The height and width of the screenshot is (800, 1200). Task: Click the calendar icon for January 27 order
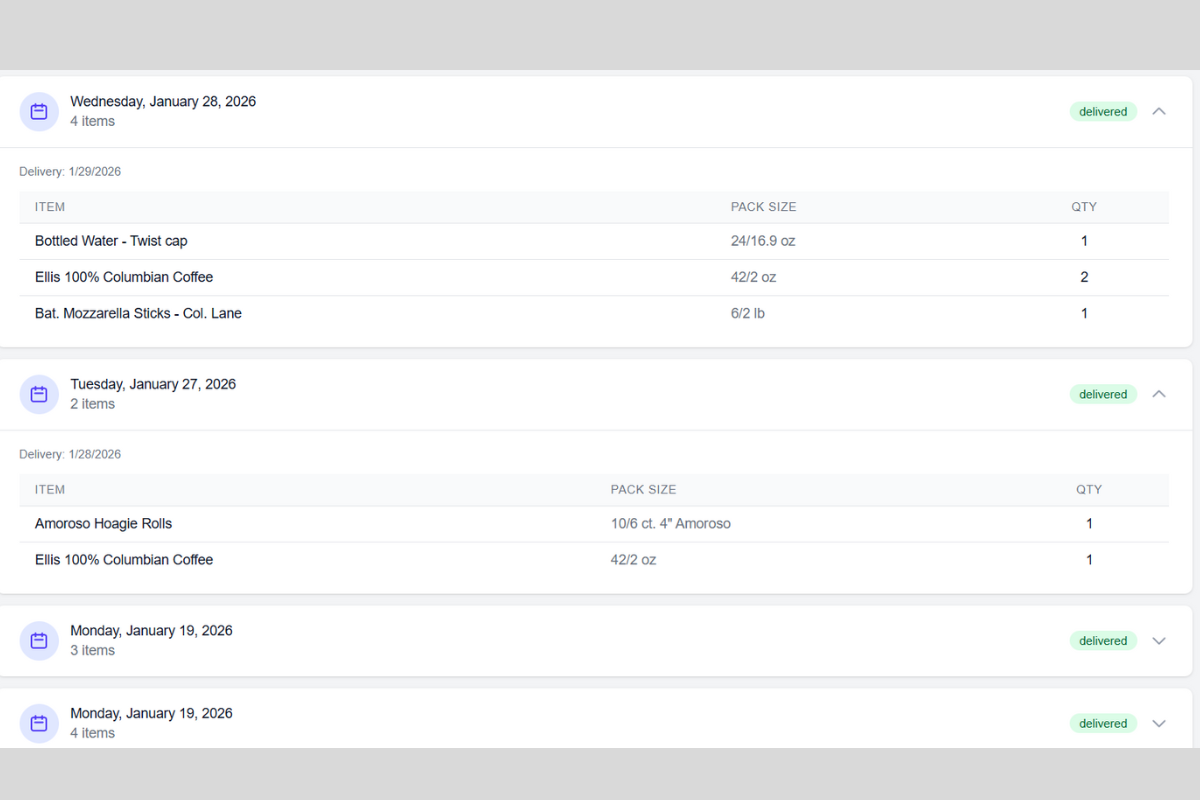pyautogui.click(x=39, y=394)
